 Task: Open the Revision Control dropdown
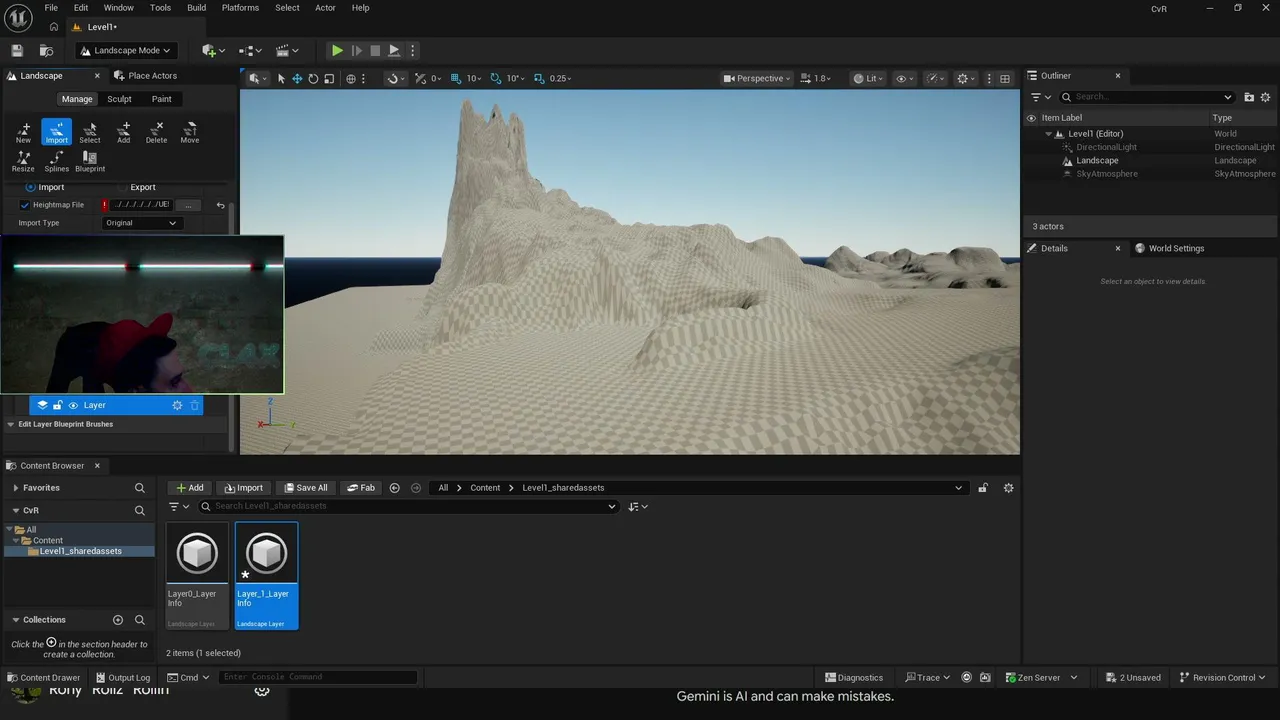coord(1223,677)
